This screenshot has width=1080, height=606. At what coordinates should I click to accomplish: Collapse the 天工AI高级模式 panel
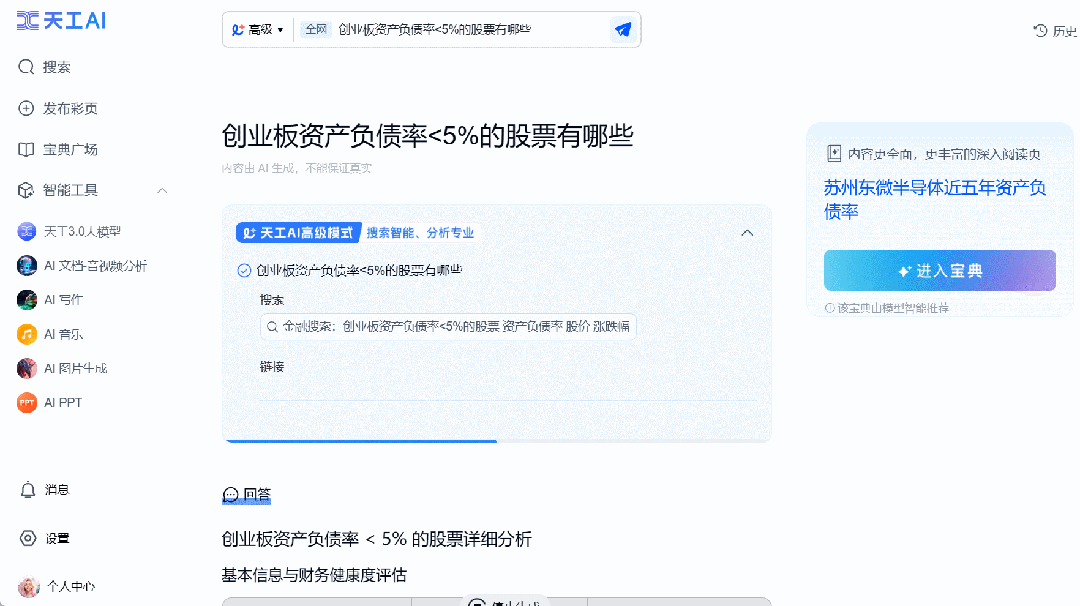point(747,232)
